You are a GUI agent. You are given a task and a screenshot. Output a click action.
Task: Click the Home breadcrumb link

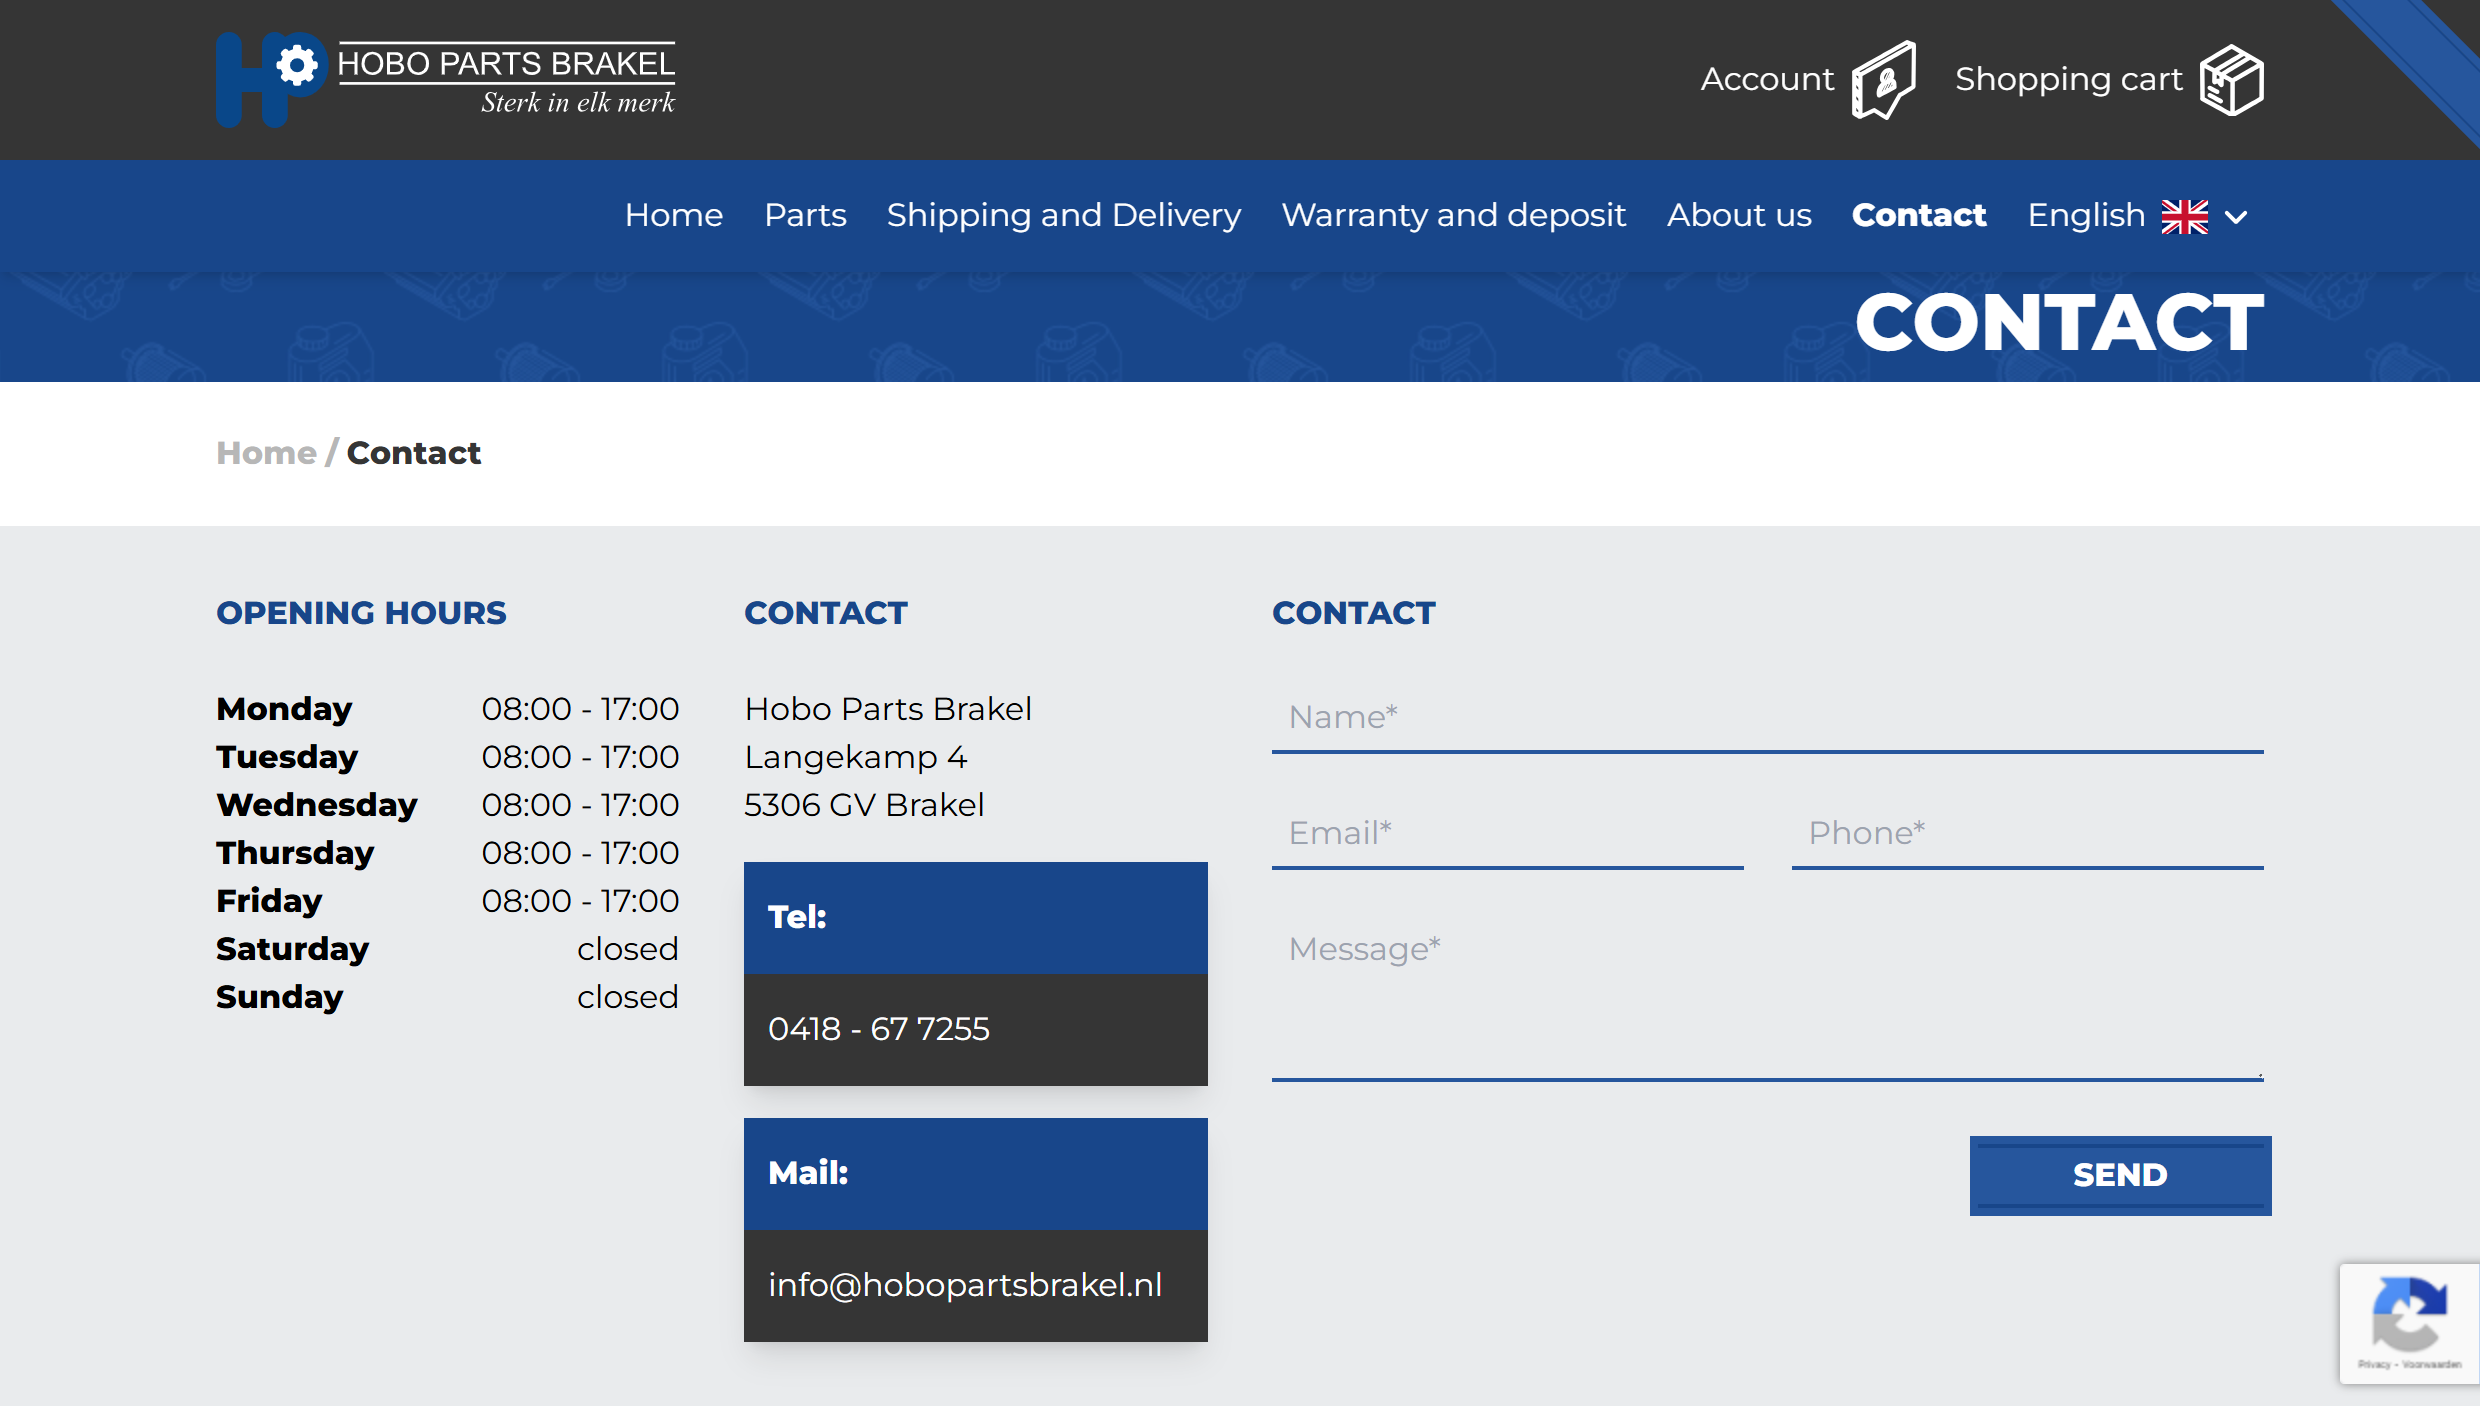tap(266, 453)
